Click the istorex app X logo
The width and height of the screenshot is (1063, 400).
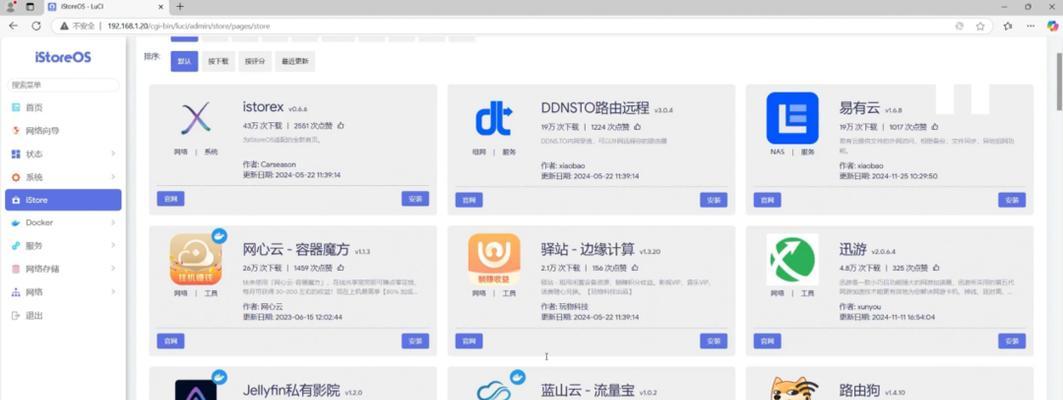(x=195, y=119)
